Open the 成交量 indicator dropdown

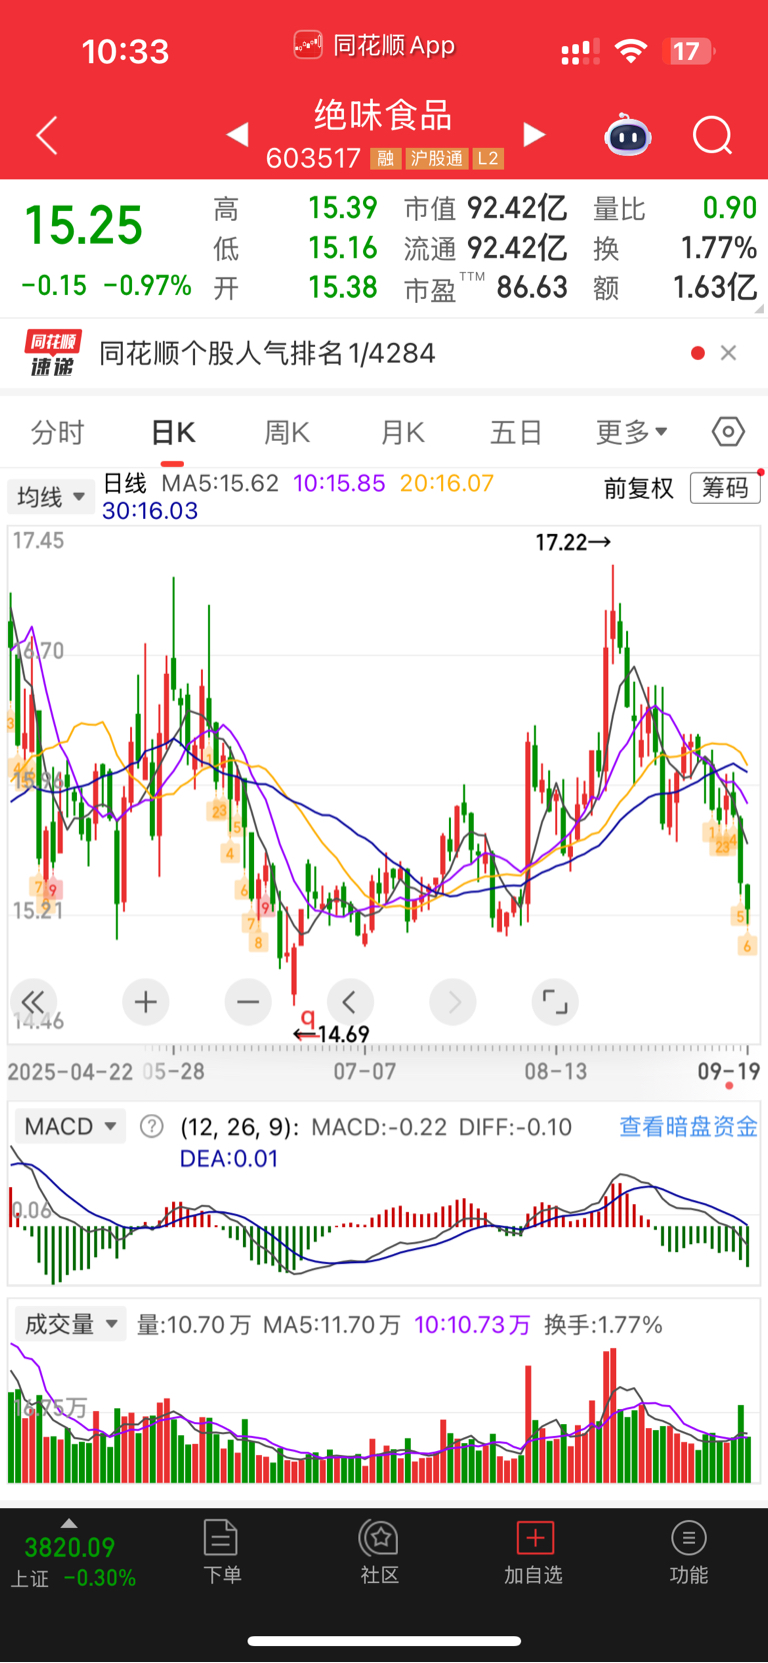coord(70,1325)
